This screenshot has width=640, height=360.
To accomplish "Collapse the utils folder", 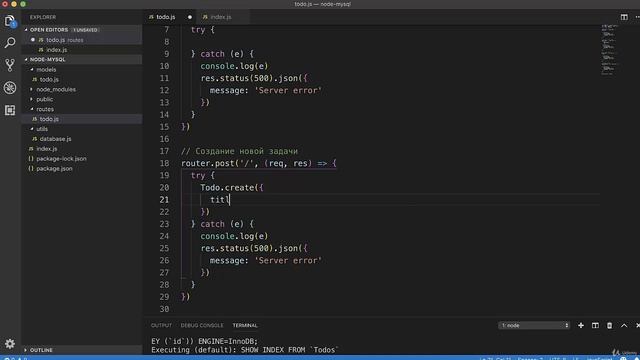I will [x=42, y=129].
